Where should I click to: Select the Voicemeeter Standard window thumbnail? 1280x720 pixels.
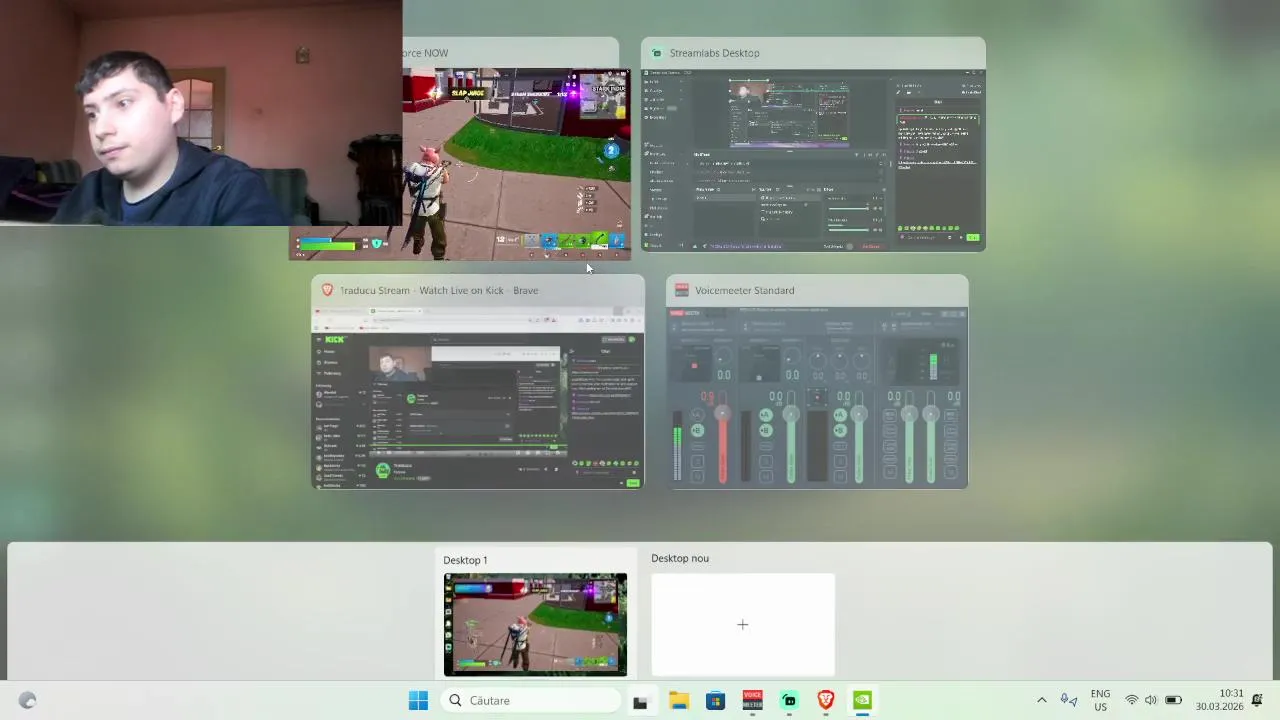click(817, 397)
